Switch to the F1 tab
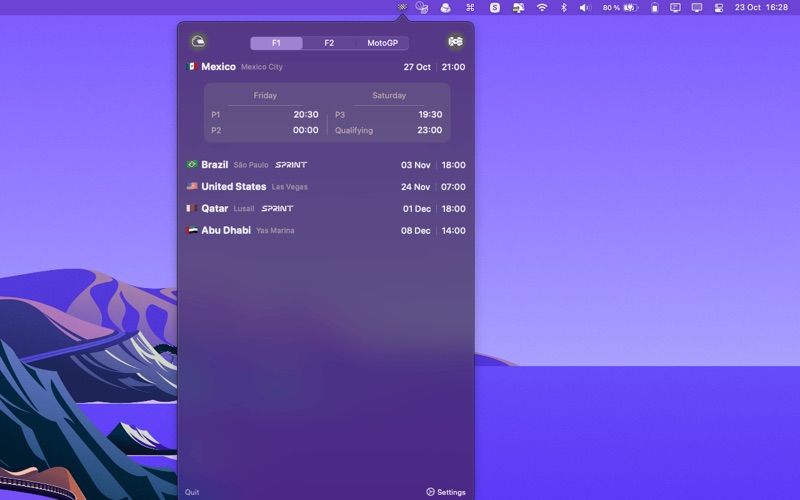The height and width of the screenshot is (500, 800). 276,43
